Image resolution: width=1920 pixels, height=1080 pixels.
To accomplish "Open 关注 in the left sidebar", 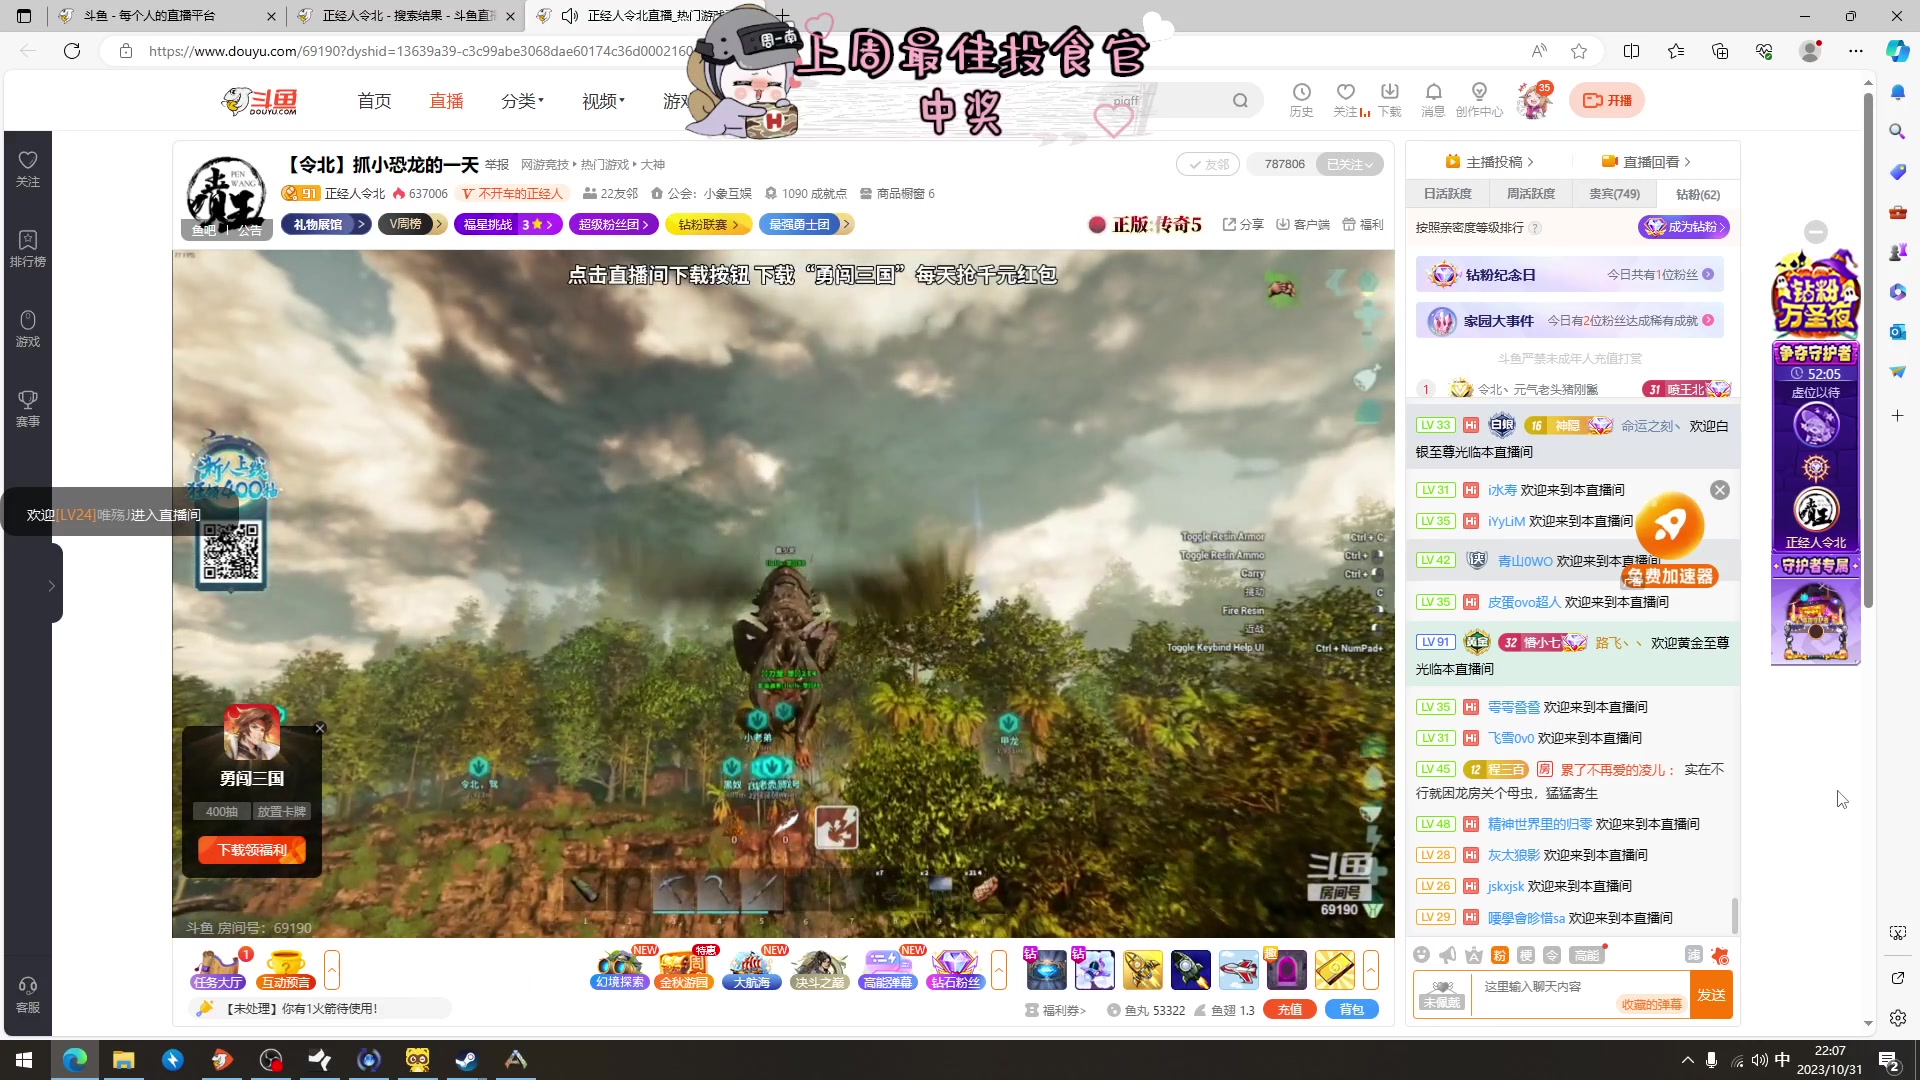I will [28, 169].
